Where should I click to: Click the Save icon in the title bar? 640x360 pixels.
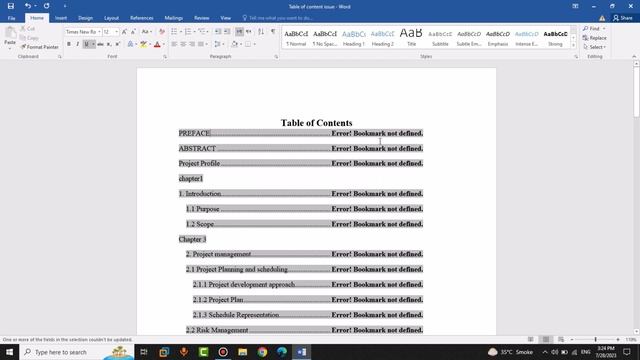[x=11, y=6]
